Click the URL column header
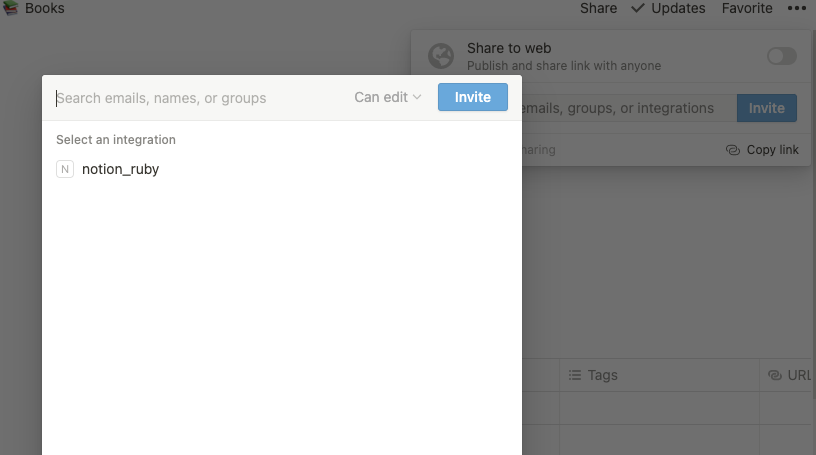Viewport: 816px width, 455px height. pyautogui.click(x=787, y=375)
